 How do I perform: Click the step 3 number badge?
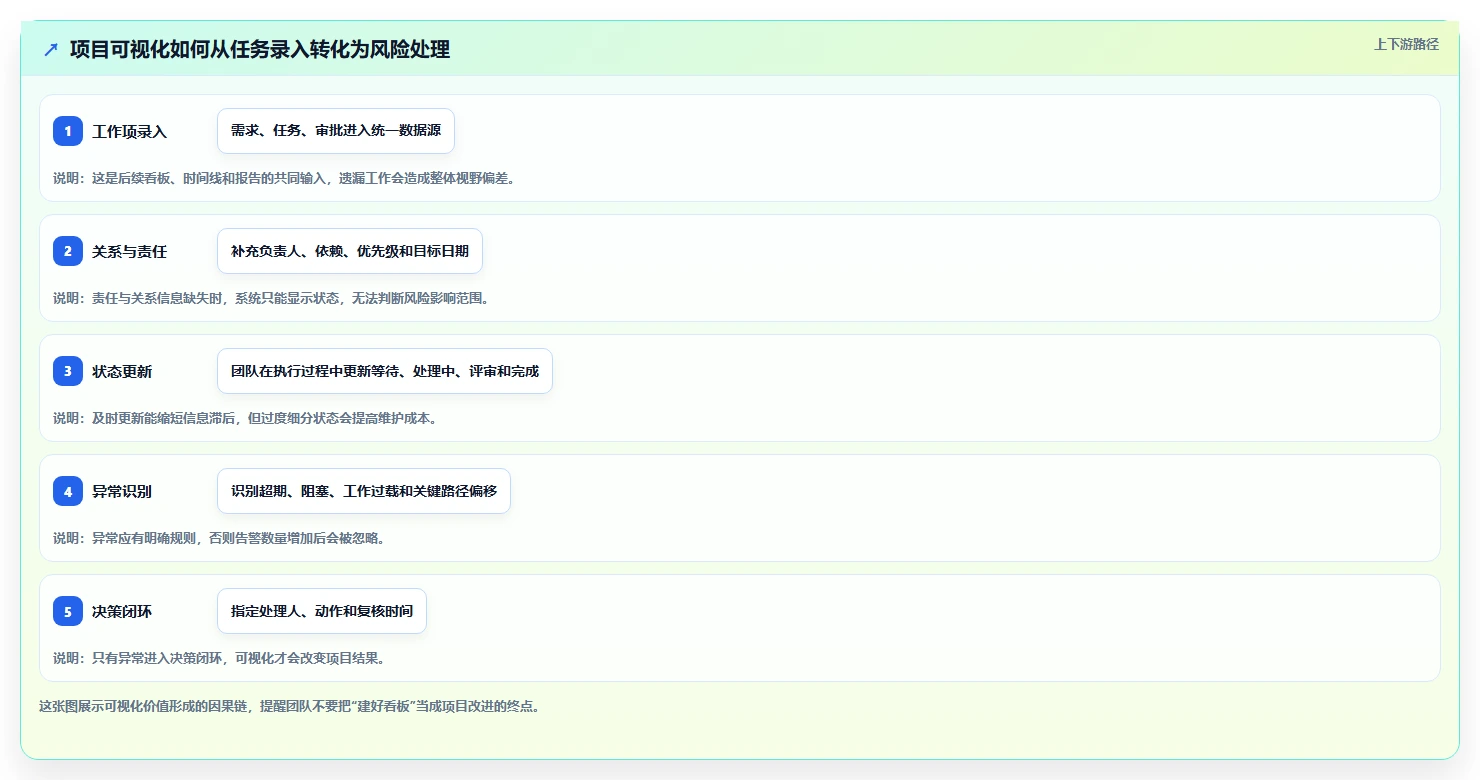pyautogui.click(x=68, y=371)
